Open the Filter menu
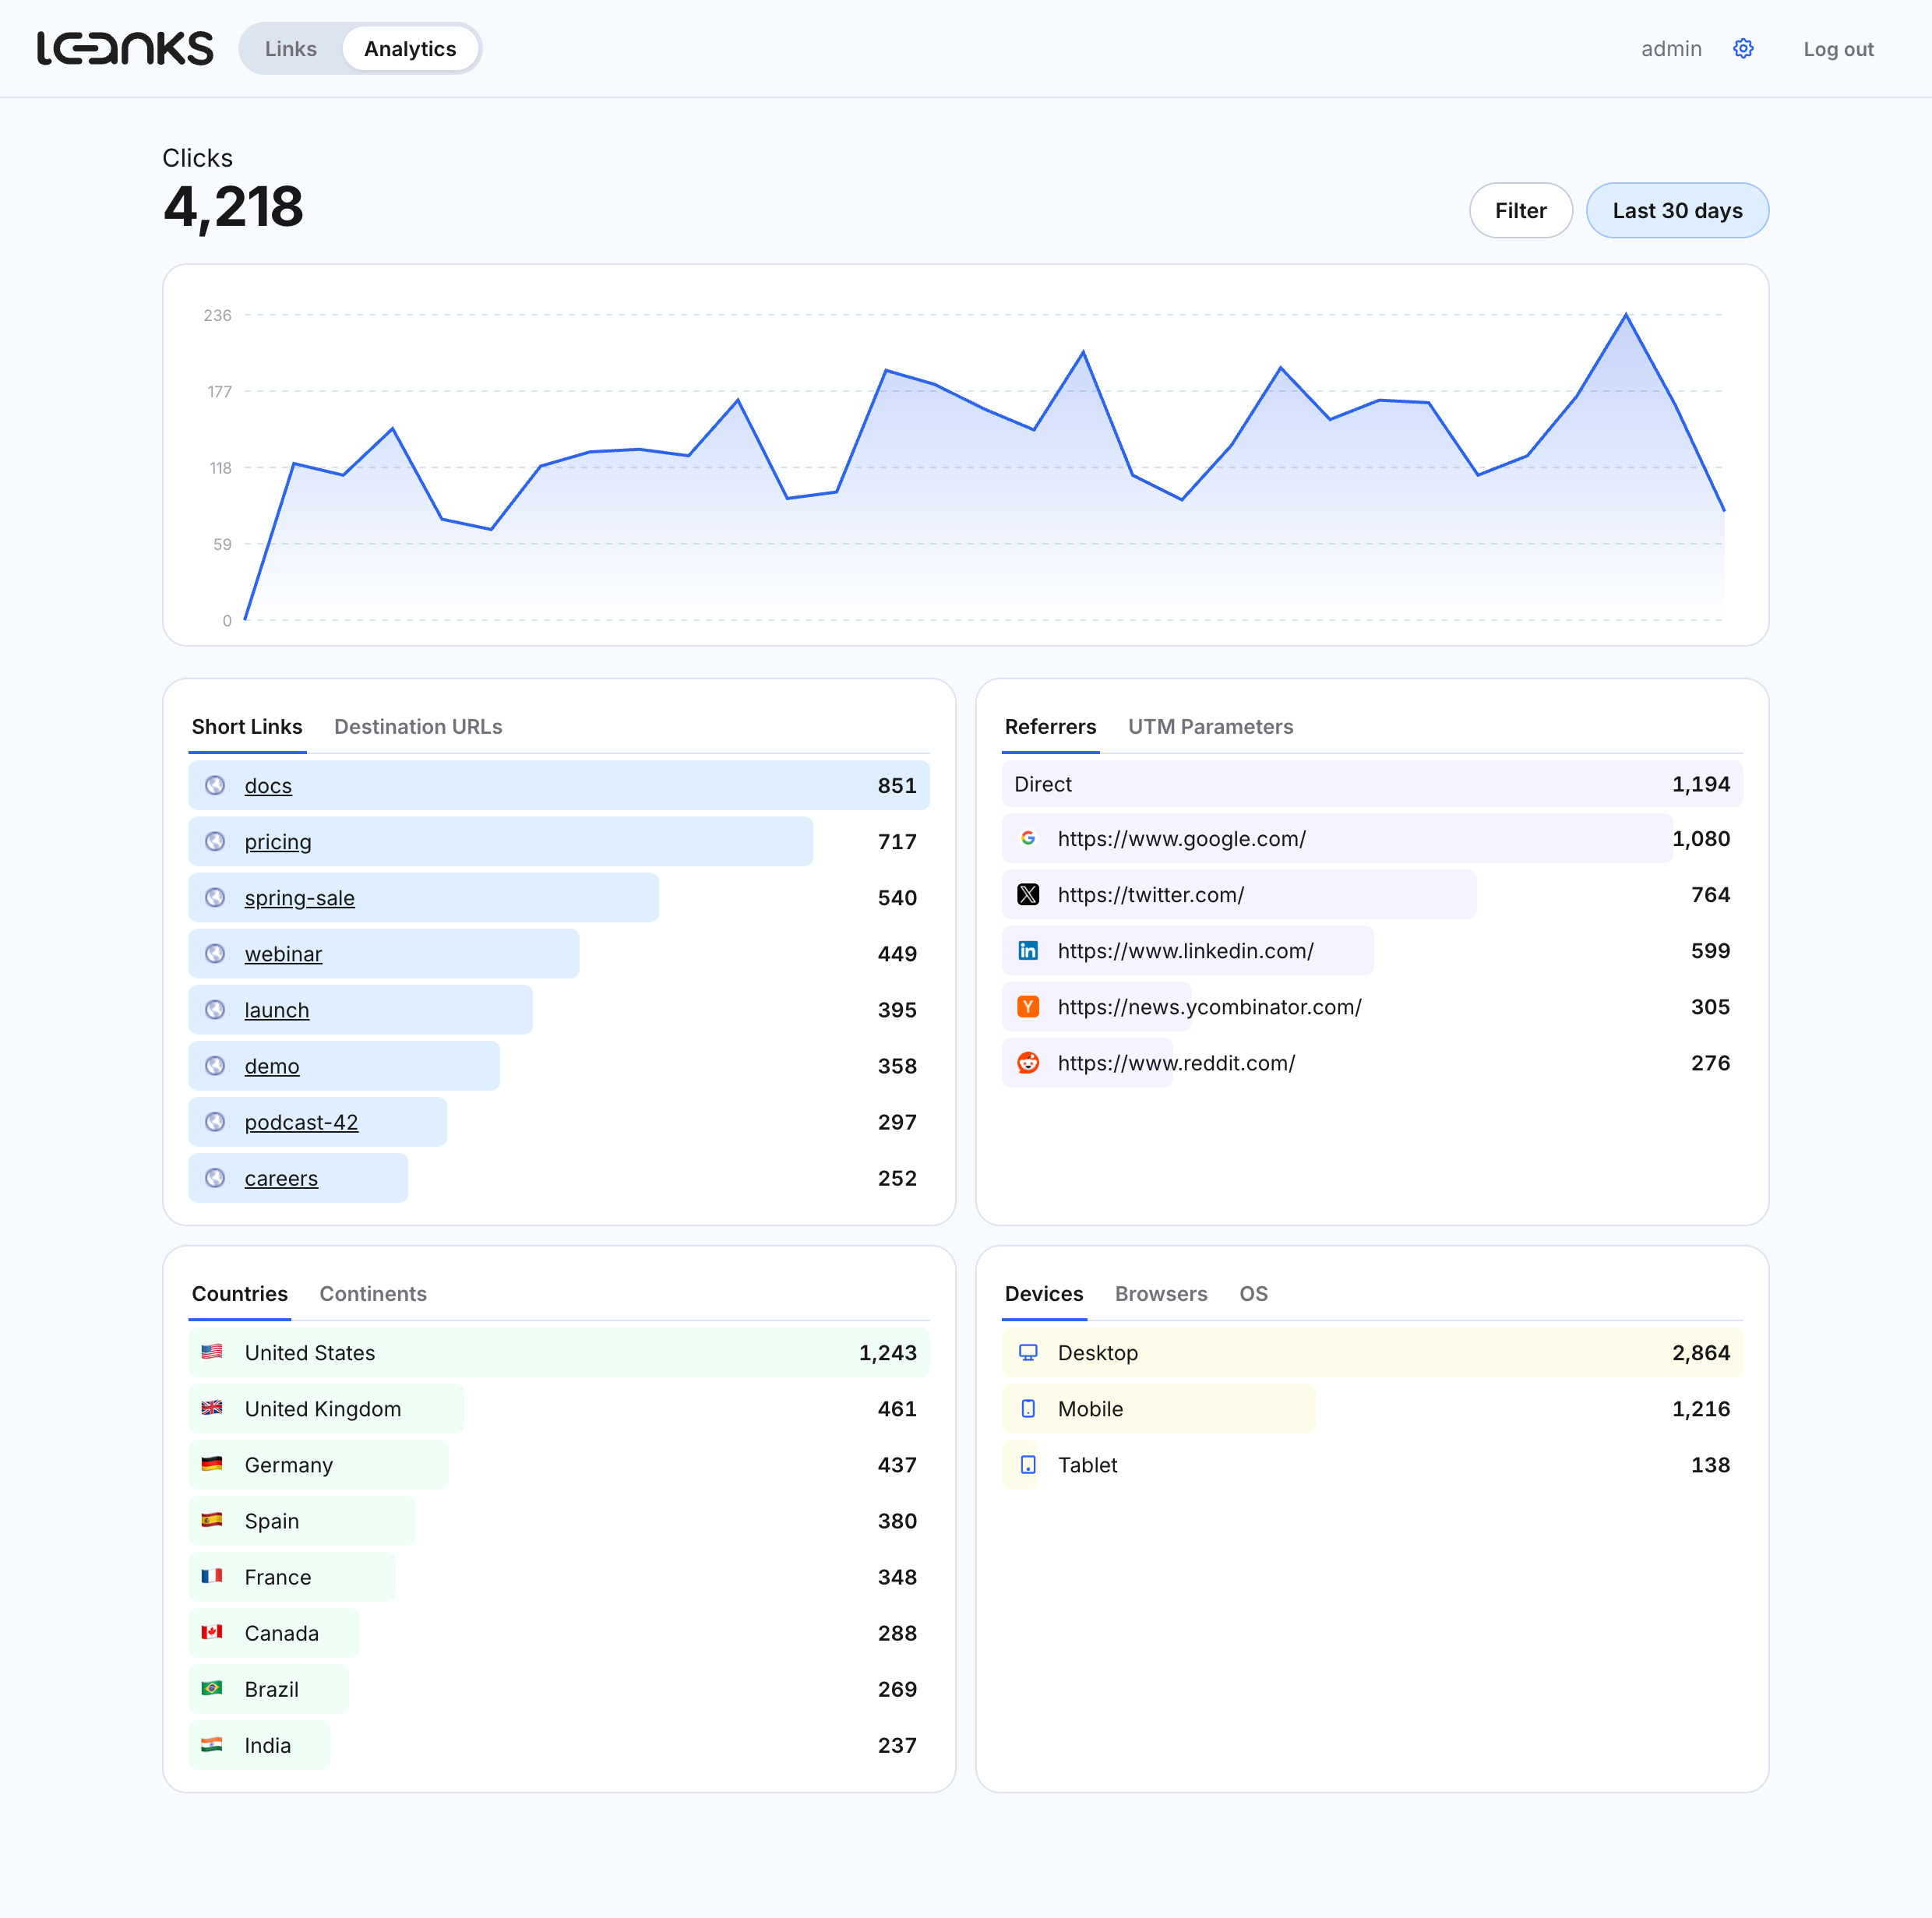The height and width of the screenshot is (1918, 1932). click(1520, 210)
